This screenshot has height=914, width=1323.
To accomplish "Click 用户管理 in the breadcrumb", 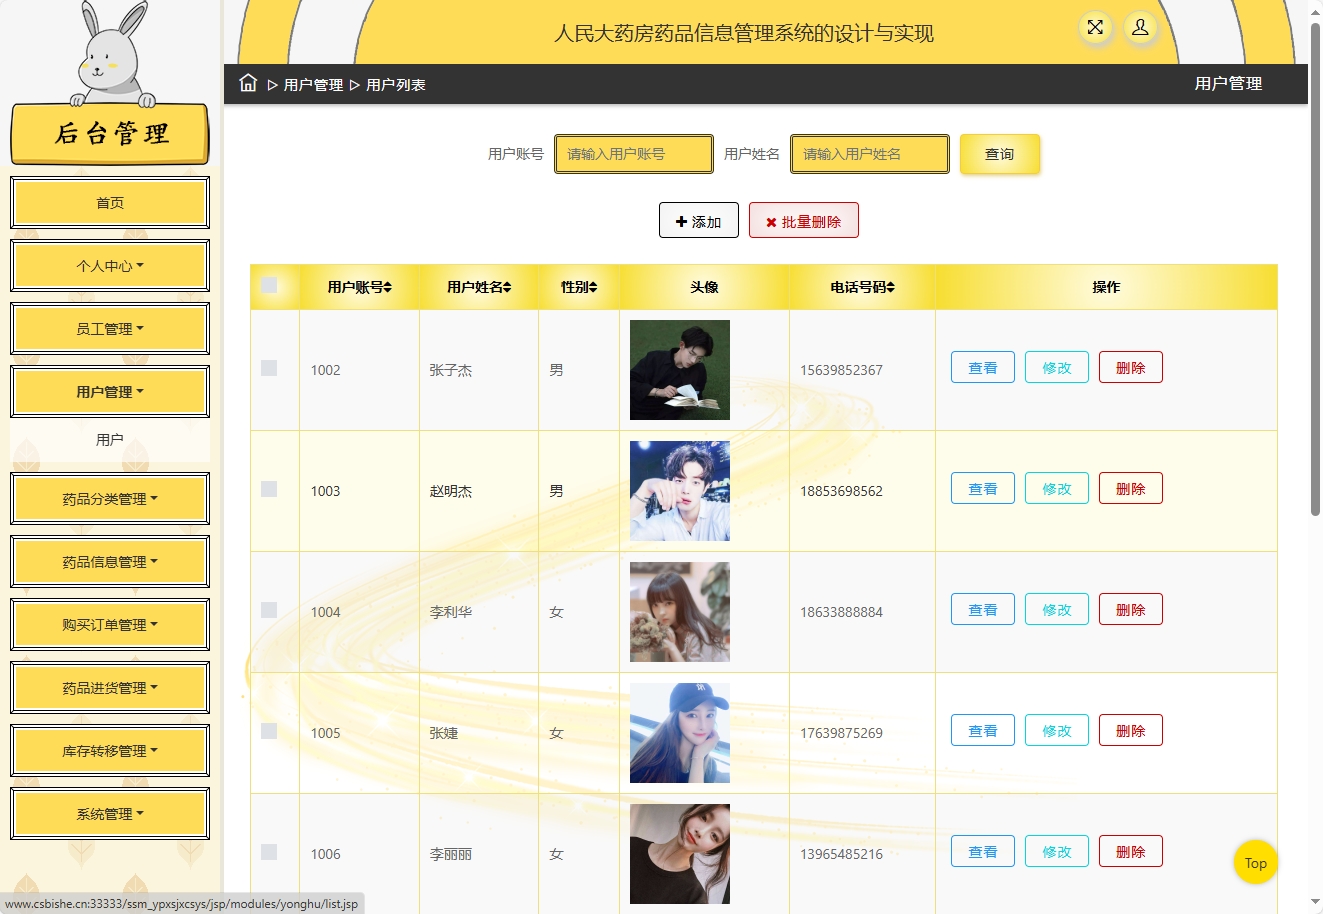I will pos(313,85).
